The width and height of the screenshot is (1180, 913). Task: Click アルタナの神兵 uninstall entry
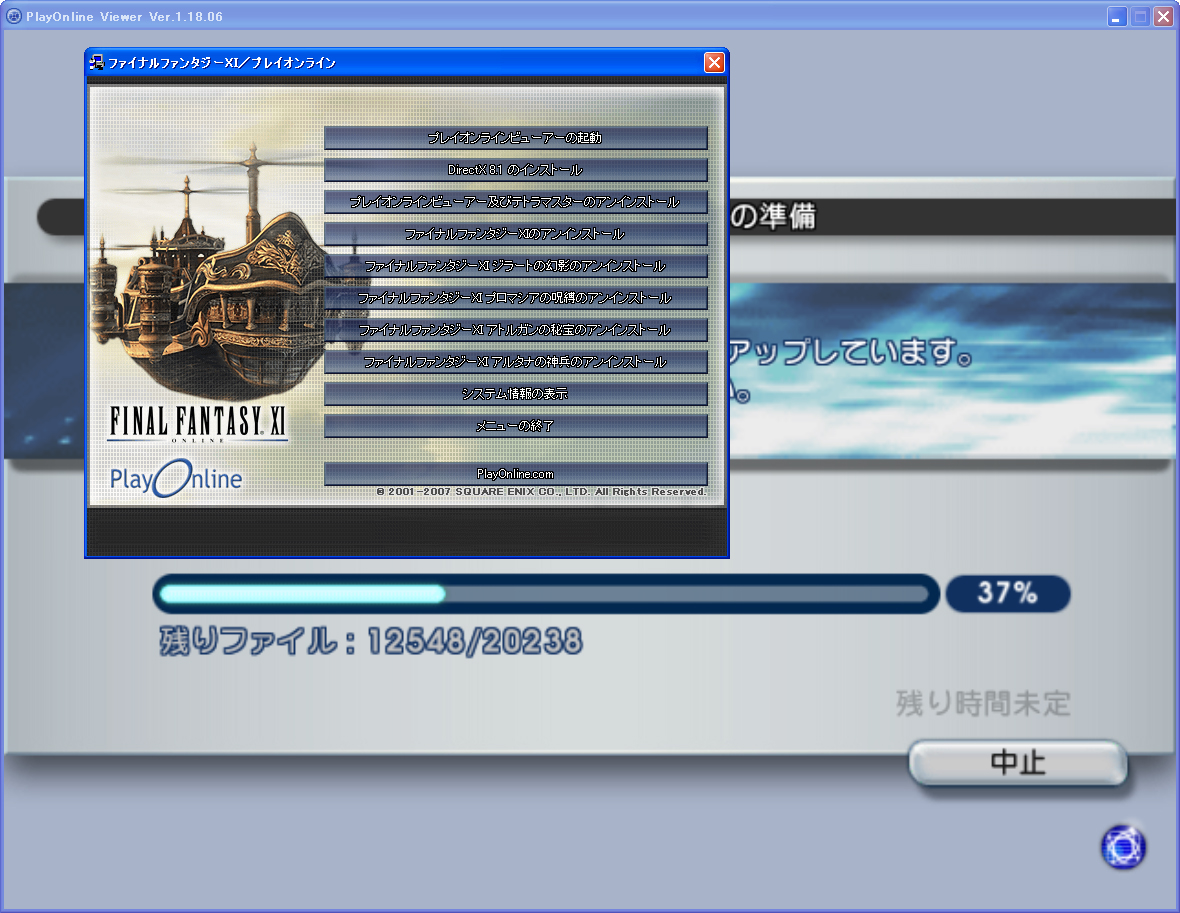515,362
